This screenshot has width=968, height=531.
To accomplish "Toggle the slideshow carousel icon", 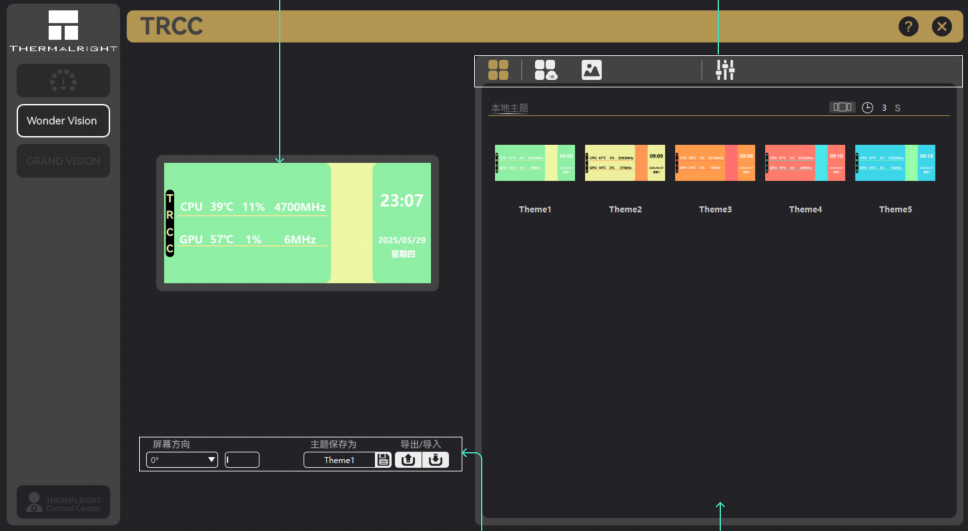I will 842,107.
